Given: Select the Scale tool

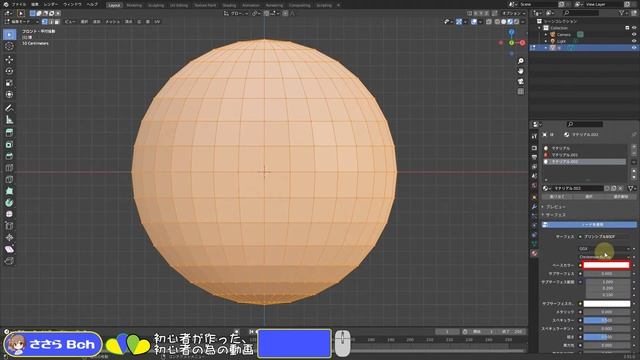Looking at the screenshot, I should 9,83.
